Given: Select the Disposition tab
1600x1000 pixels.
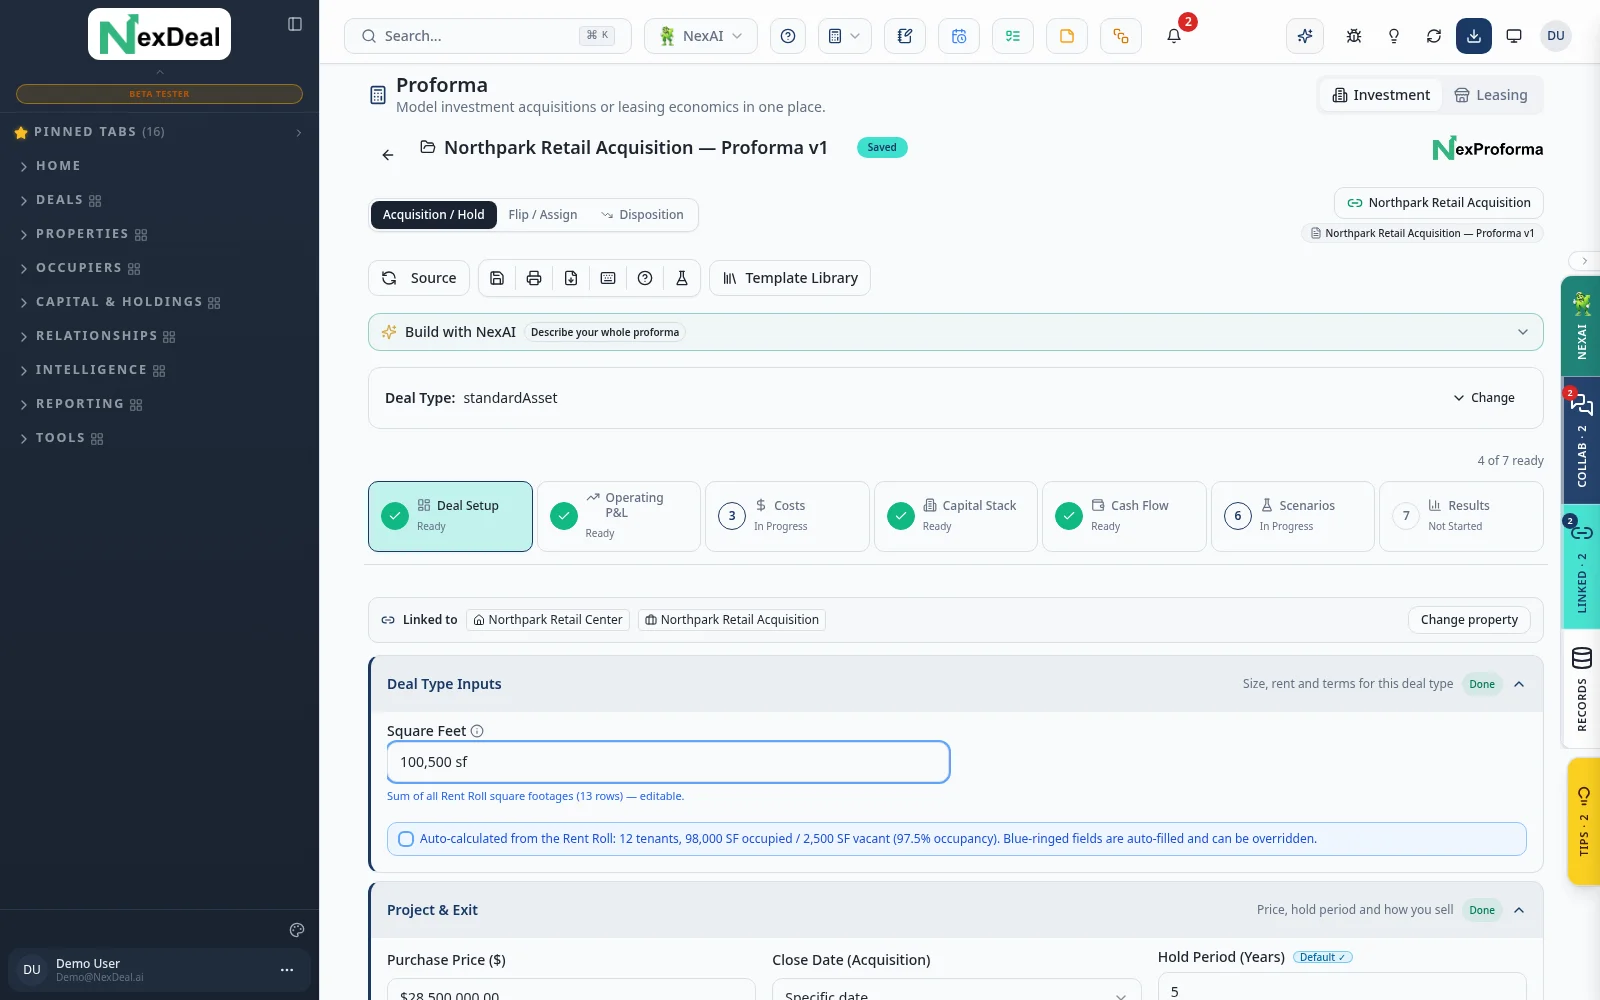Looking at the screenshot, I should [x=642, y=215].
